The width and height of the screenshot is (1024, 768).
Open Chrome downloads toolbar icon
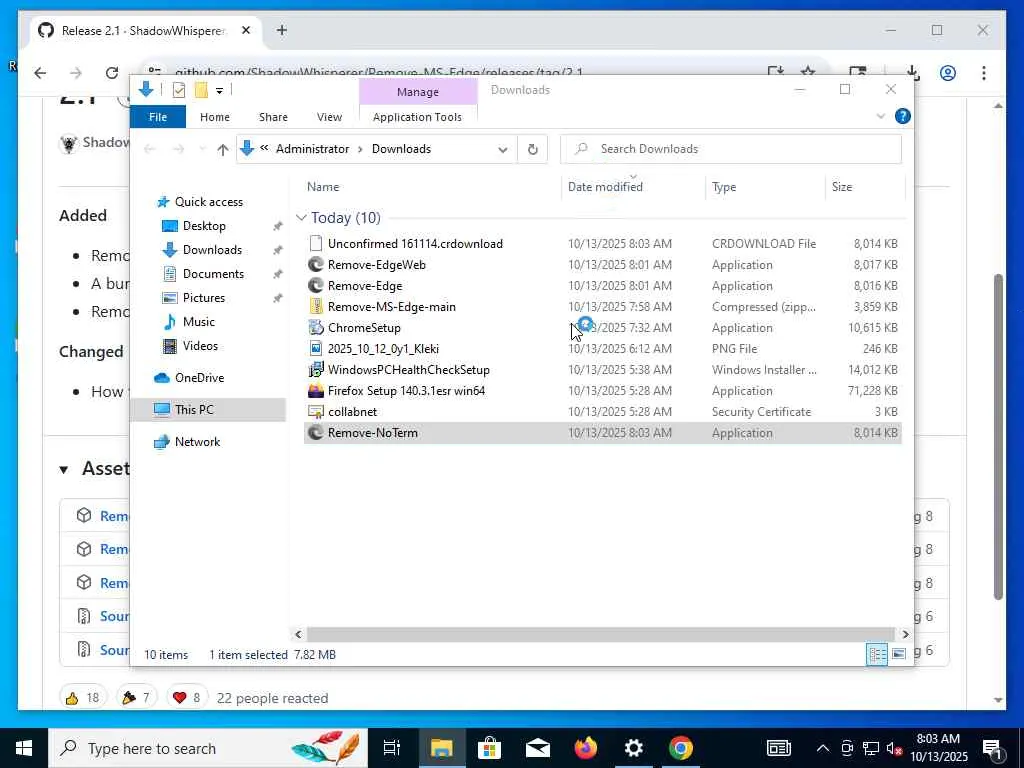pyautogui.click(x=912, y=72)
